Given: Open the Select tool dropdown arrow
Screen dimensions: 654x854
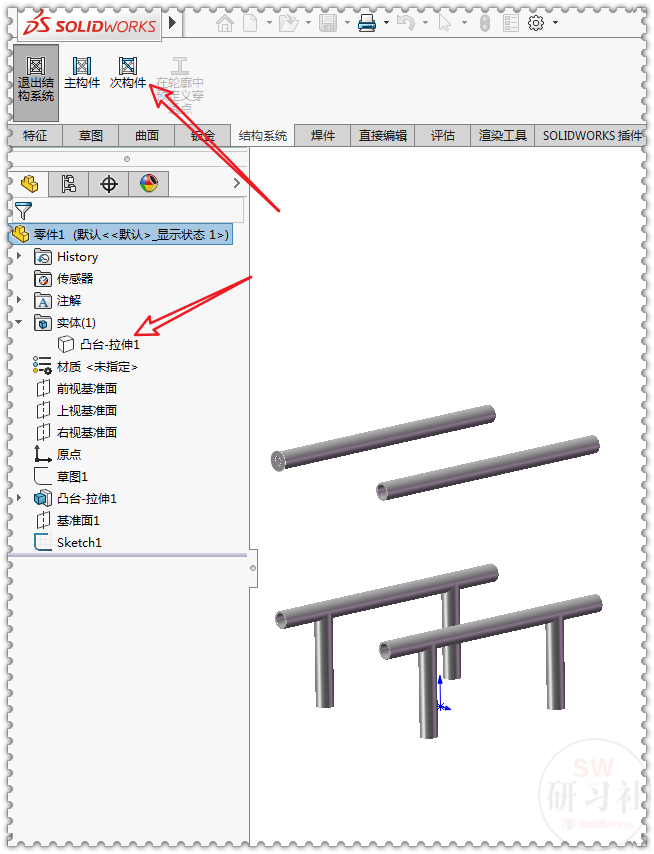Looking at the screenshot, I should [x=464, y=23].
